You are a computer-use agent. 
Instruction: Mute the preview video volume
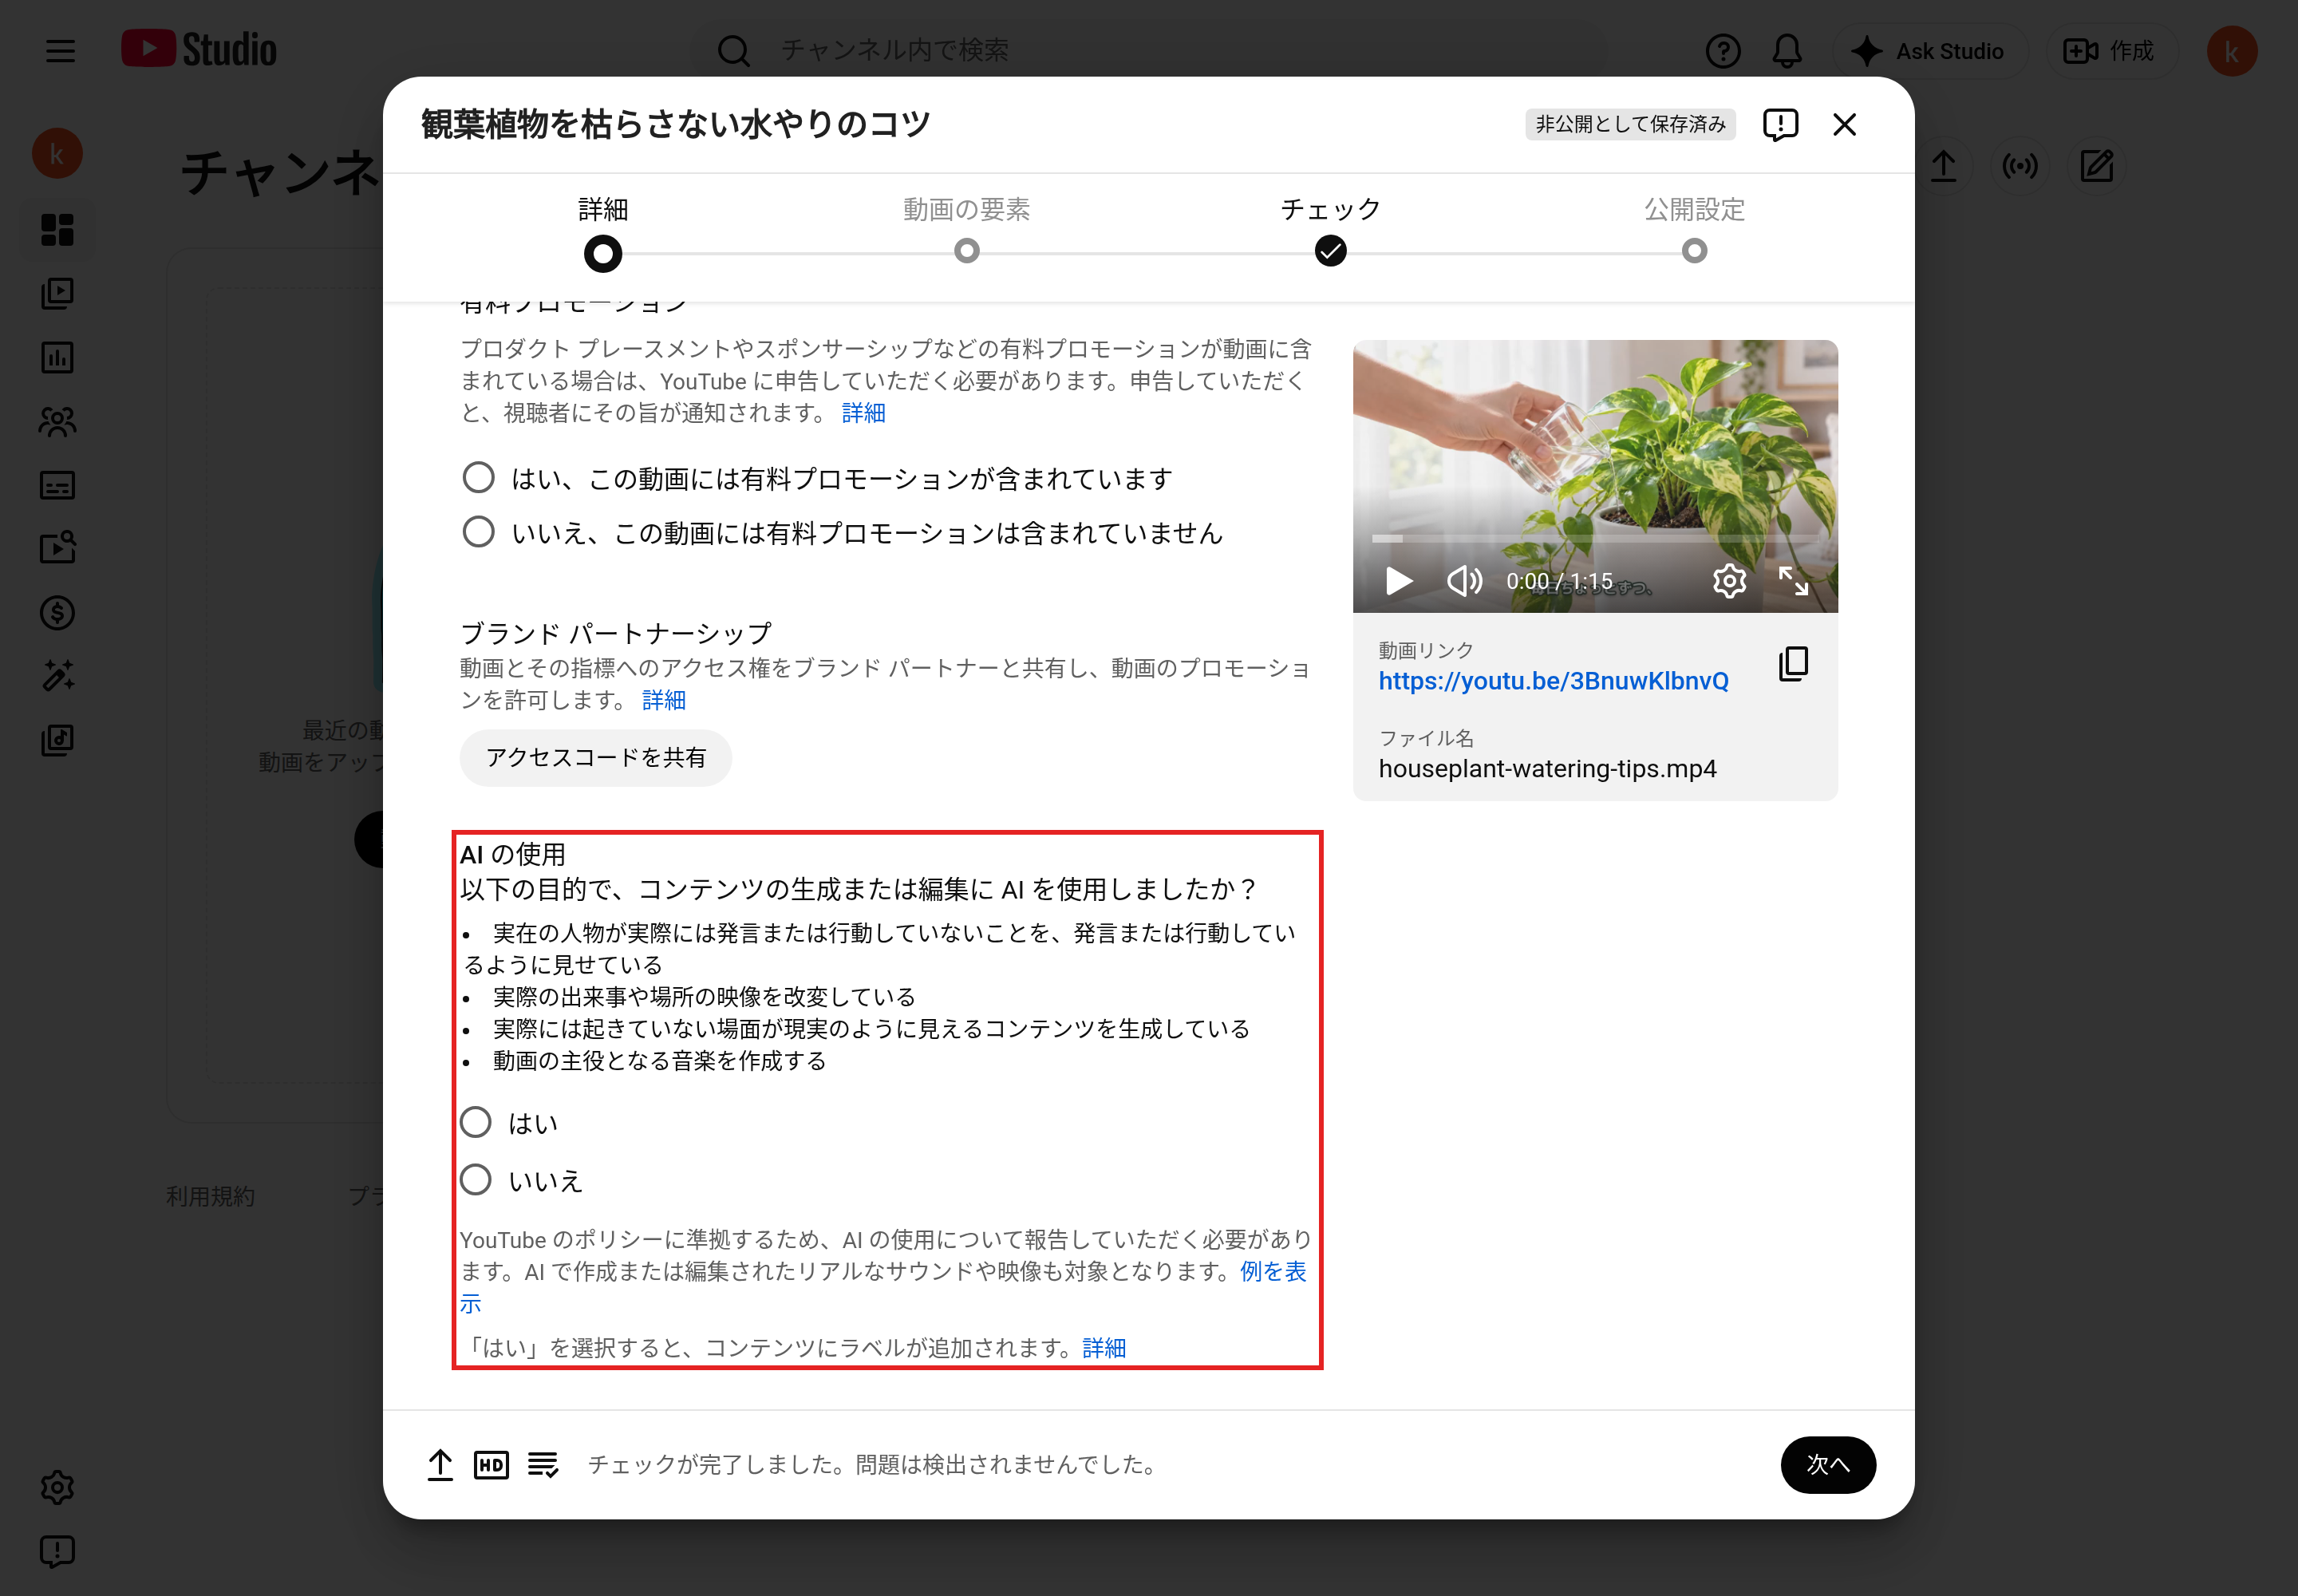click(1464, 581)
